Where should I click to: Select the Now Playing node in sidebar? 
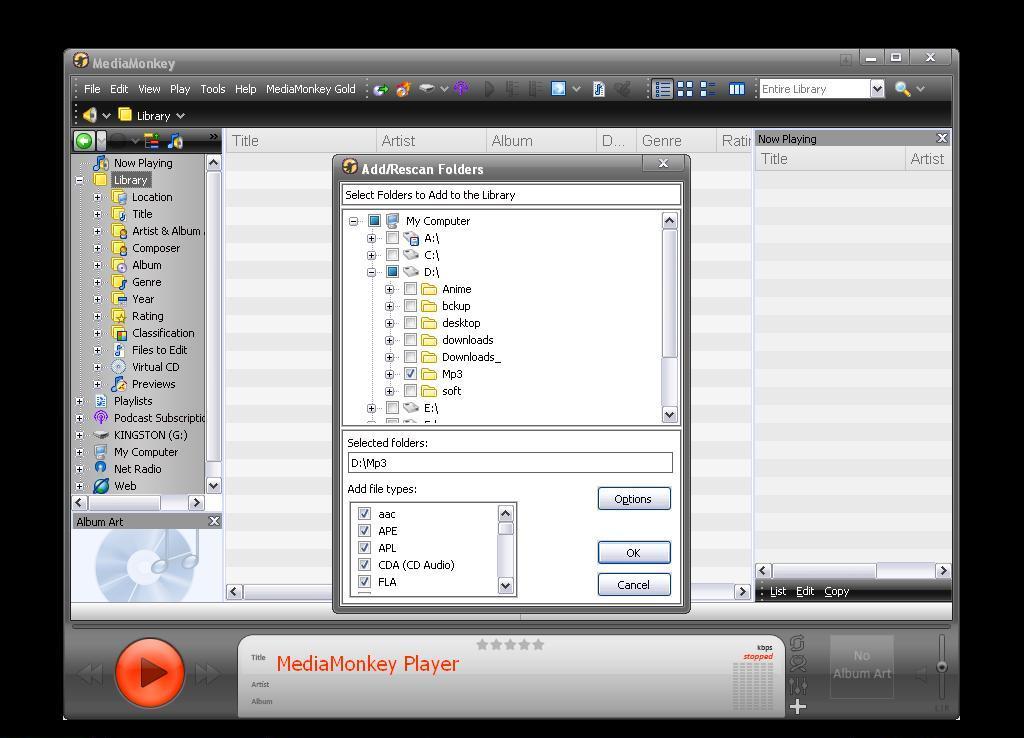point(143,162)
